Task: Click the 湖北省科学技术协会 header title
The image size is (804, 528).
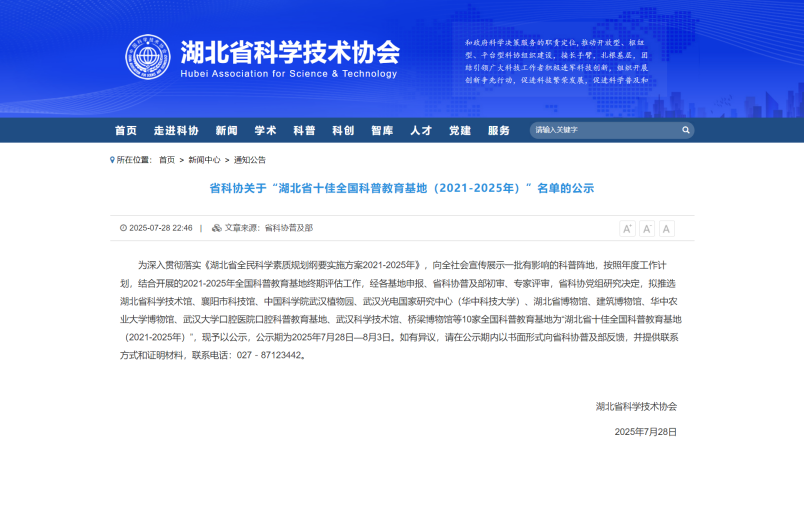Action: 290,52
